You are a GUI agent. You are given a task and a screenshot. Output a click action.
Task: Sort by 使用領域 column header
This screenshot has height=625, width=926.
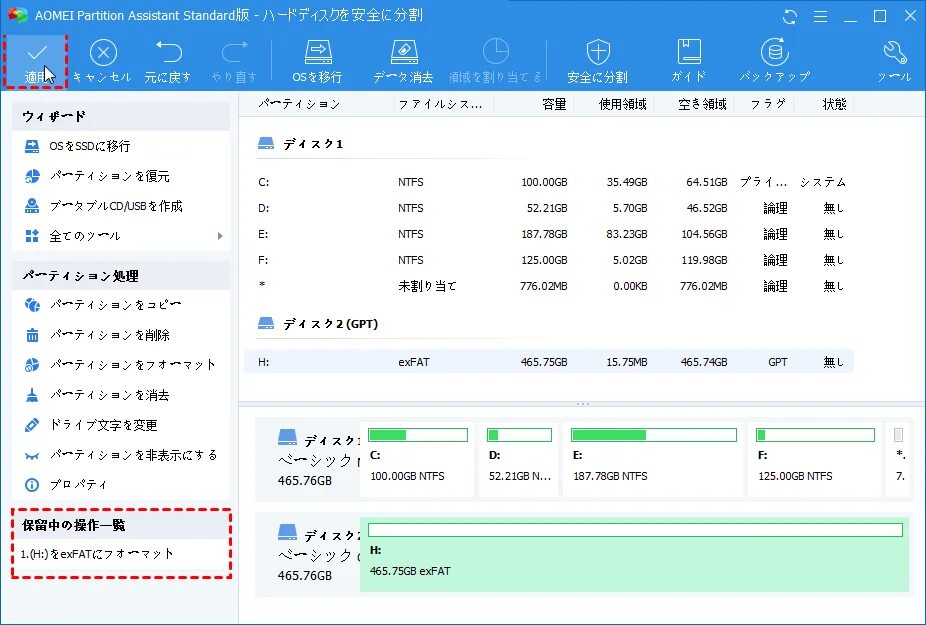click(622, 105)
